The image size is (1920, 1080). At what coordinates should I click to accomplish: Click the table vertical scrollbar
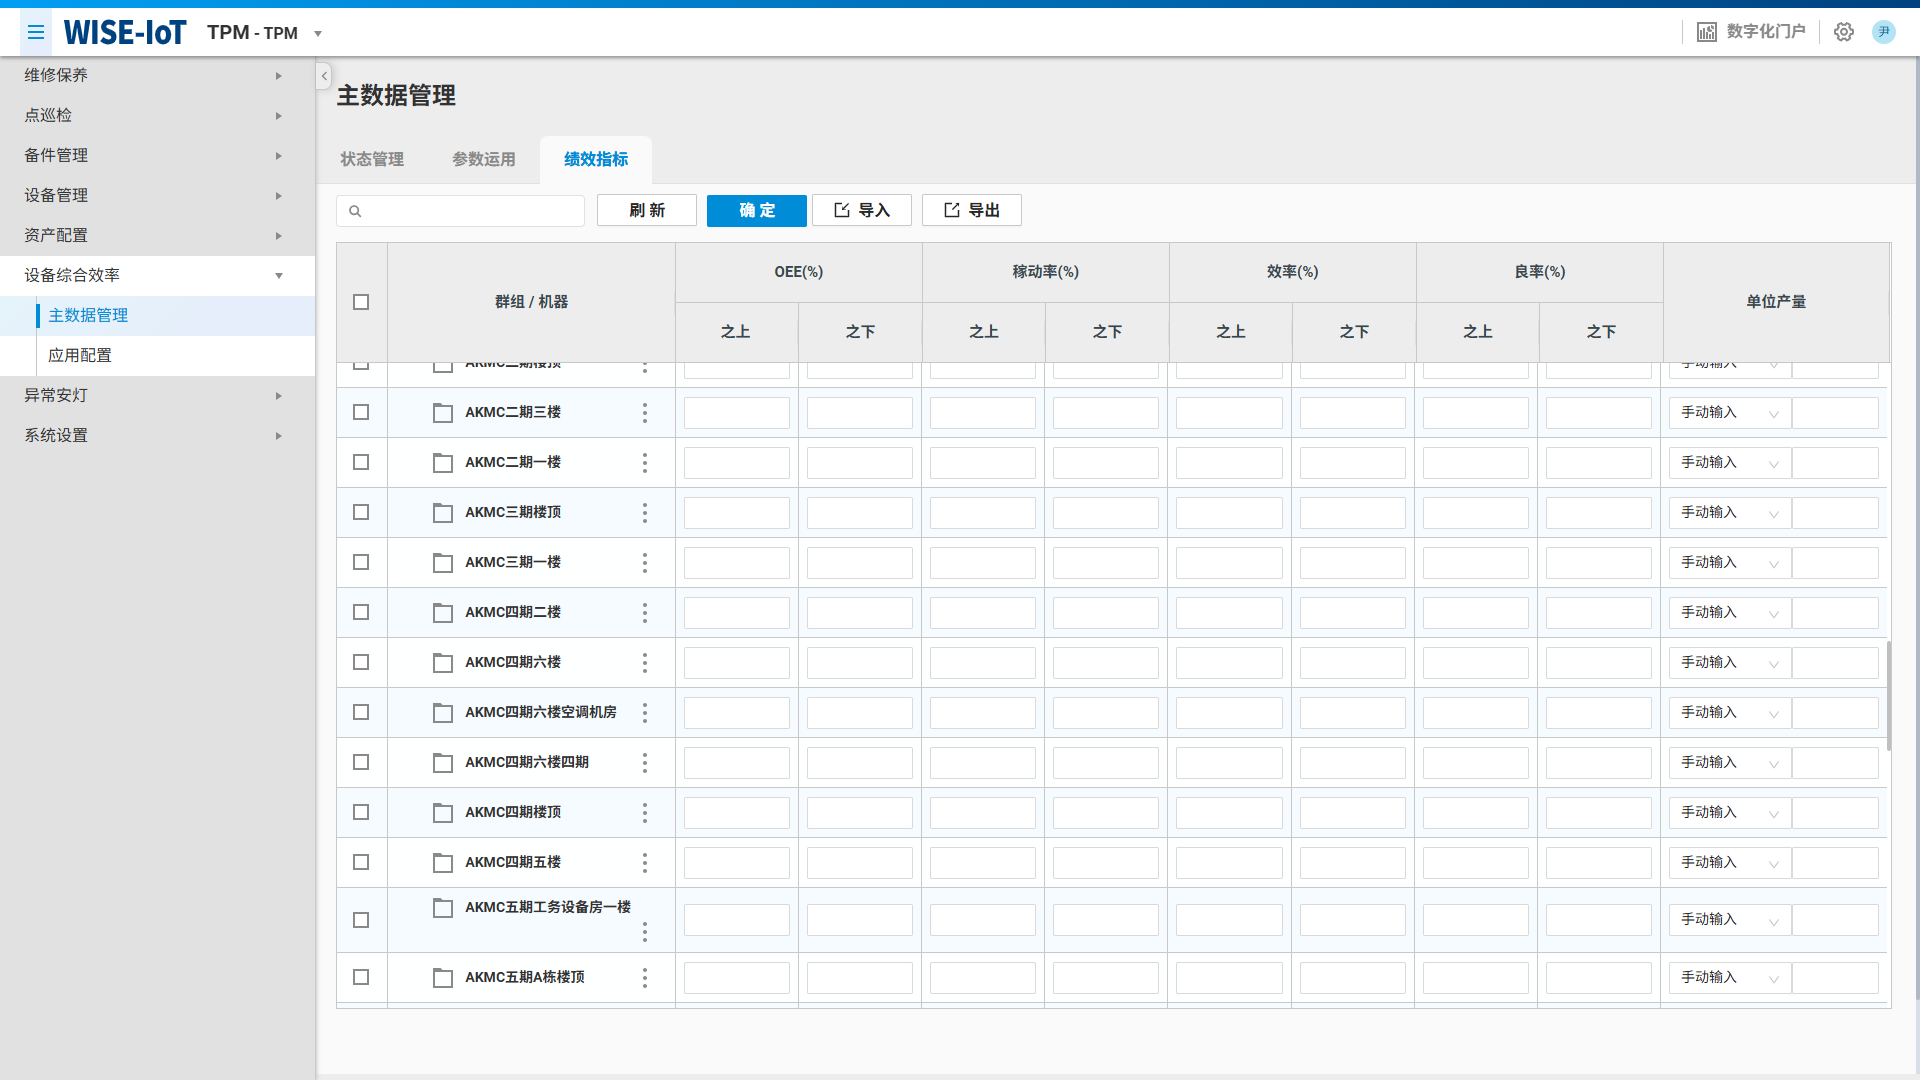tap(1888, 696)
